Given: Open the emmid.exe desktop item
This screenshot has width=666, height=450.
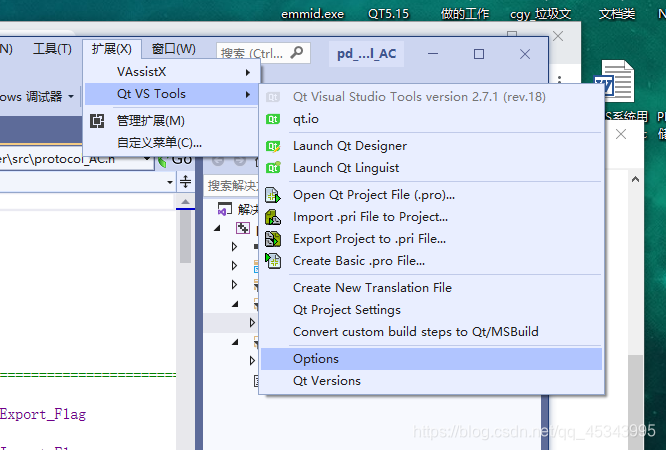Looking at the screenshot, I should (x=313, y=14).
